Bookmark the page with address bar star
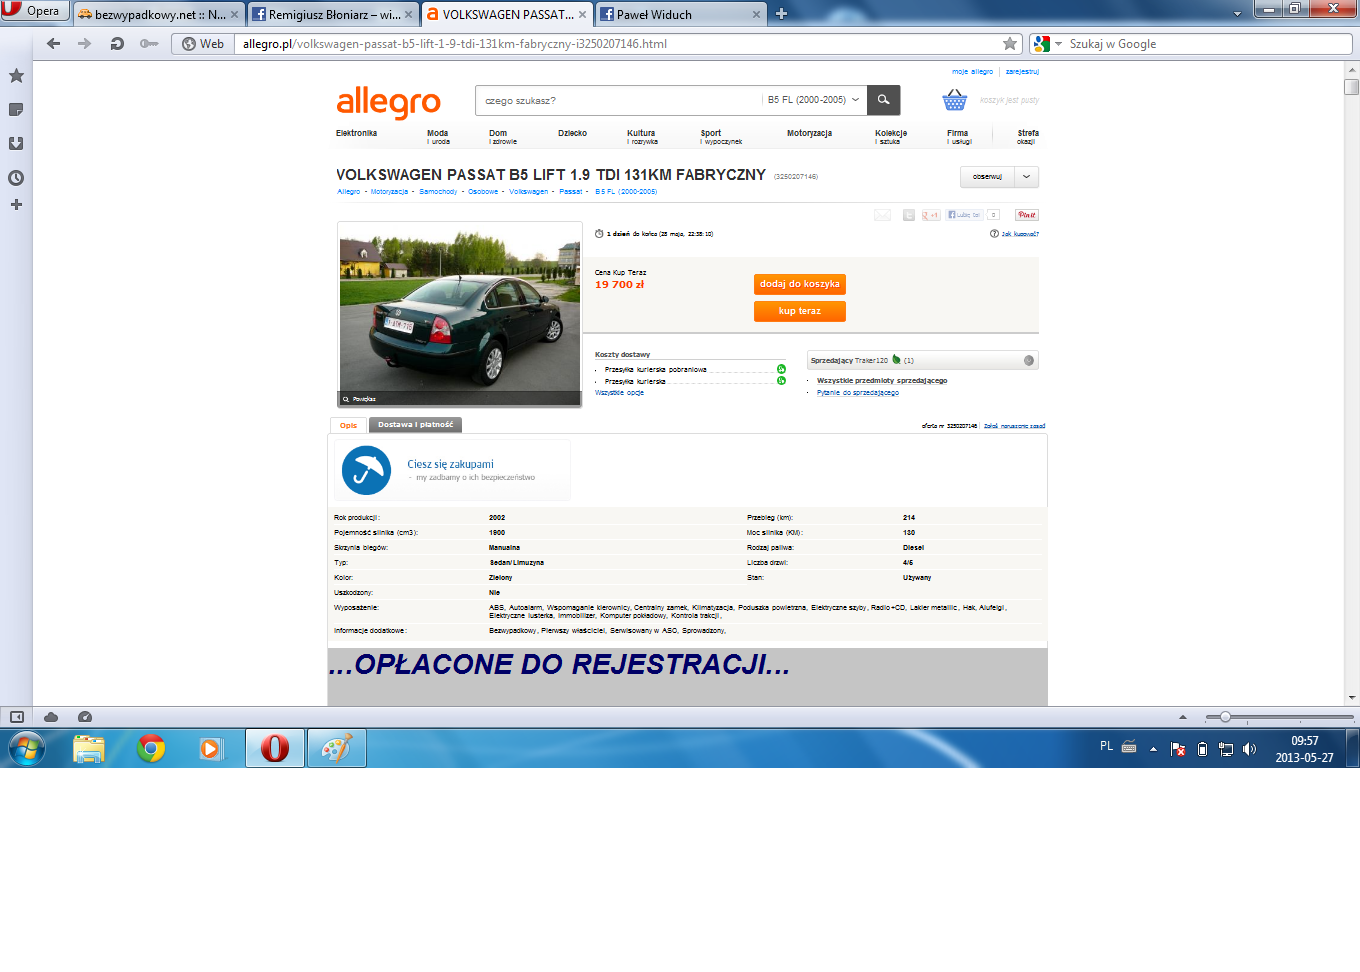This screenshot has width=1360, height=972. pos(1010,44)
